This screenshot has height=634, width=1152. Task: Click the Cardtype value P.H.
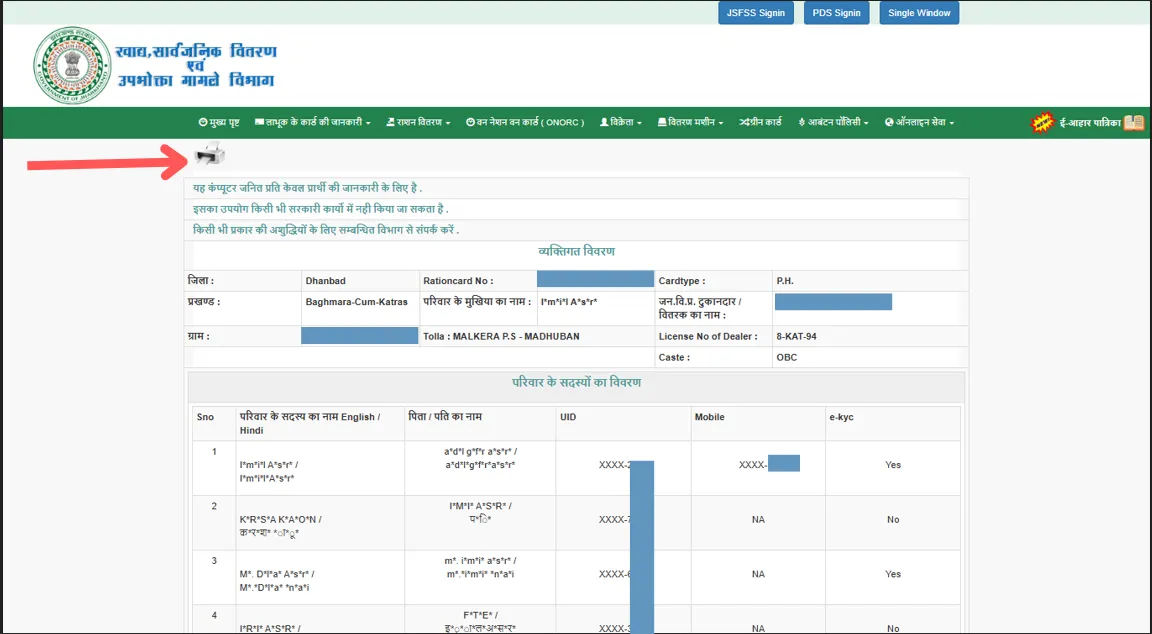click(785, 281)
